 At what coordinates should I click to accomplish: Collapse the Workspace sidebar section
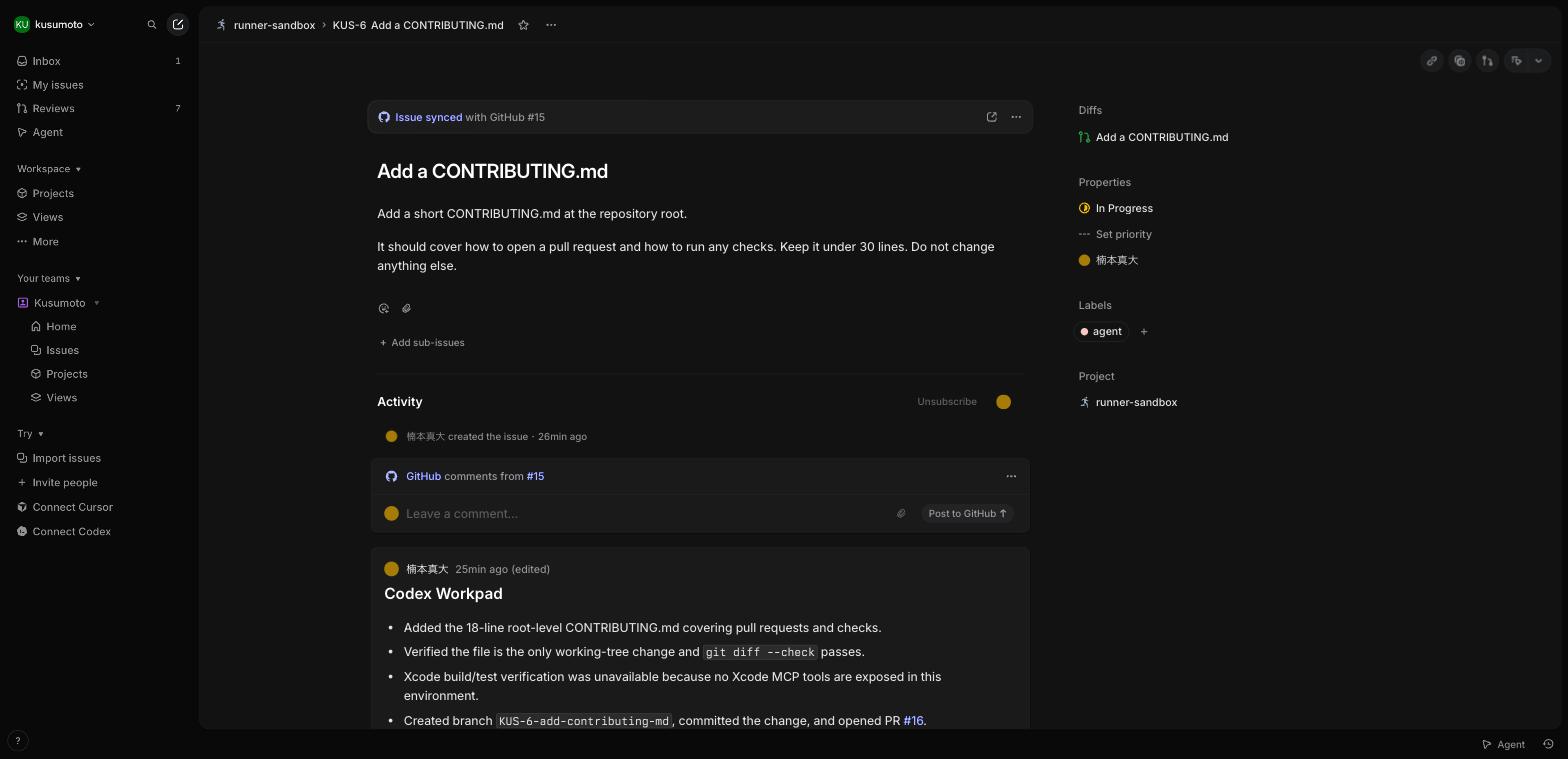[49, 169]
